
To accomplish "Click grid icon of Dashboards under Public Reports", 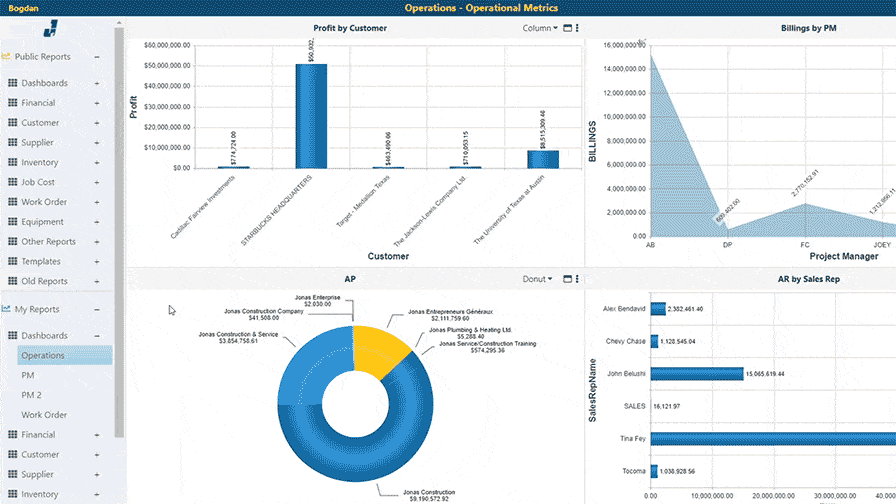I will click(x=13, y=83).
